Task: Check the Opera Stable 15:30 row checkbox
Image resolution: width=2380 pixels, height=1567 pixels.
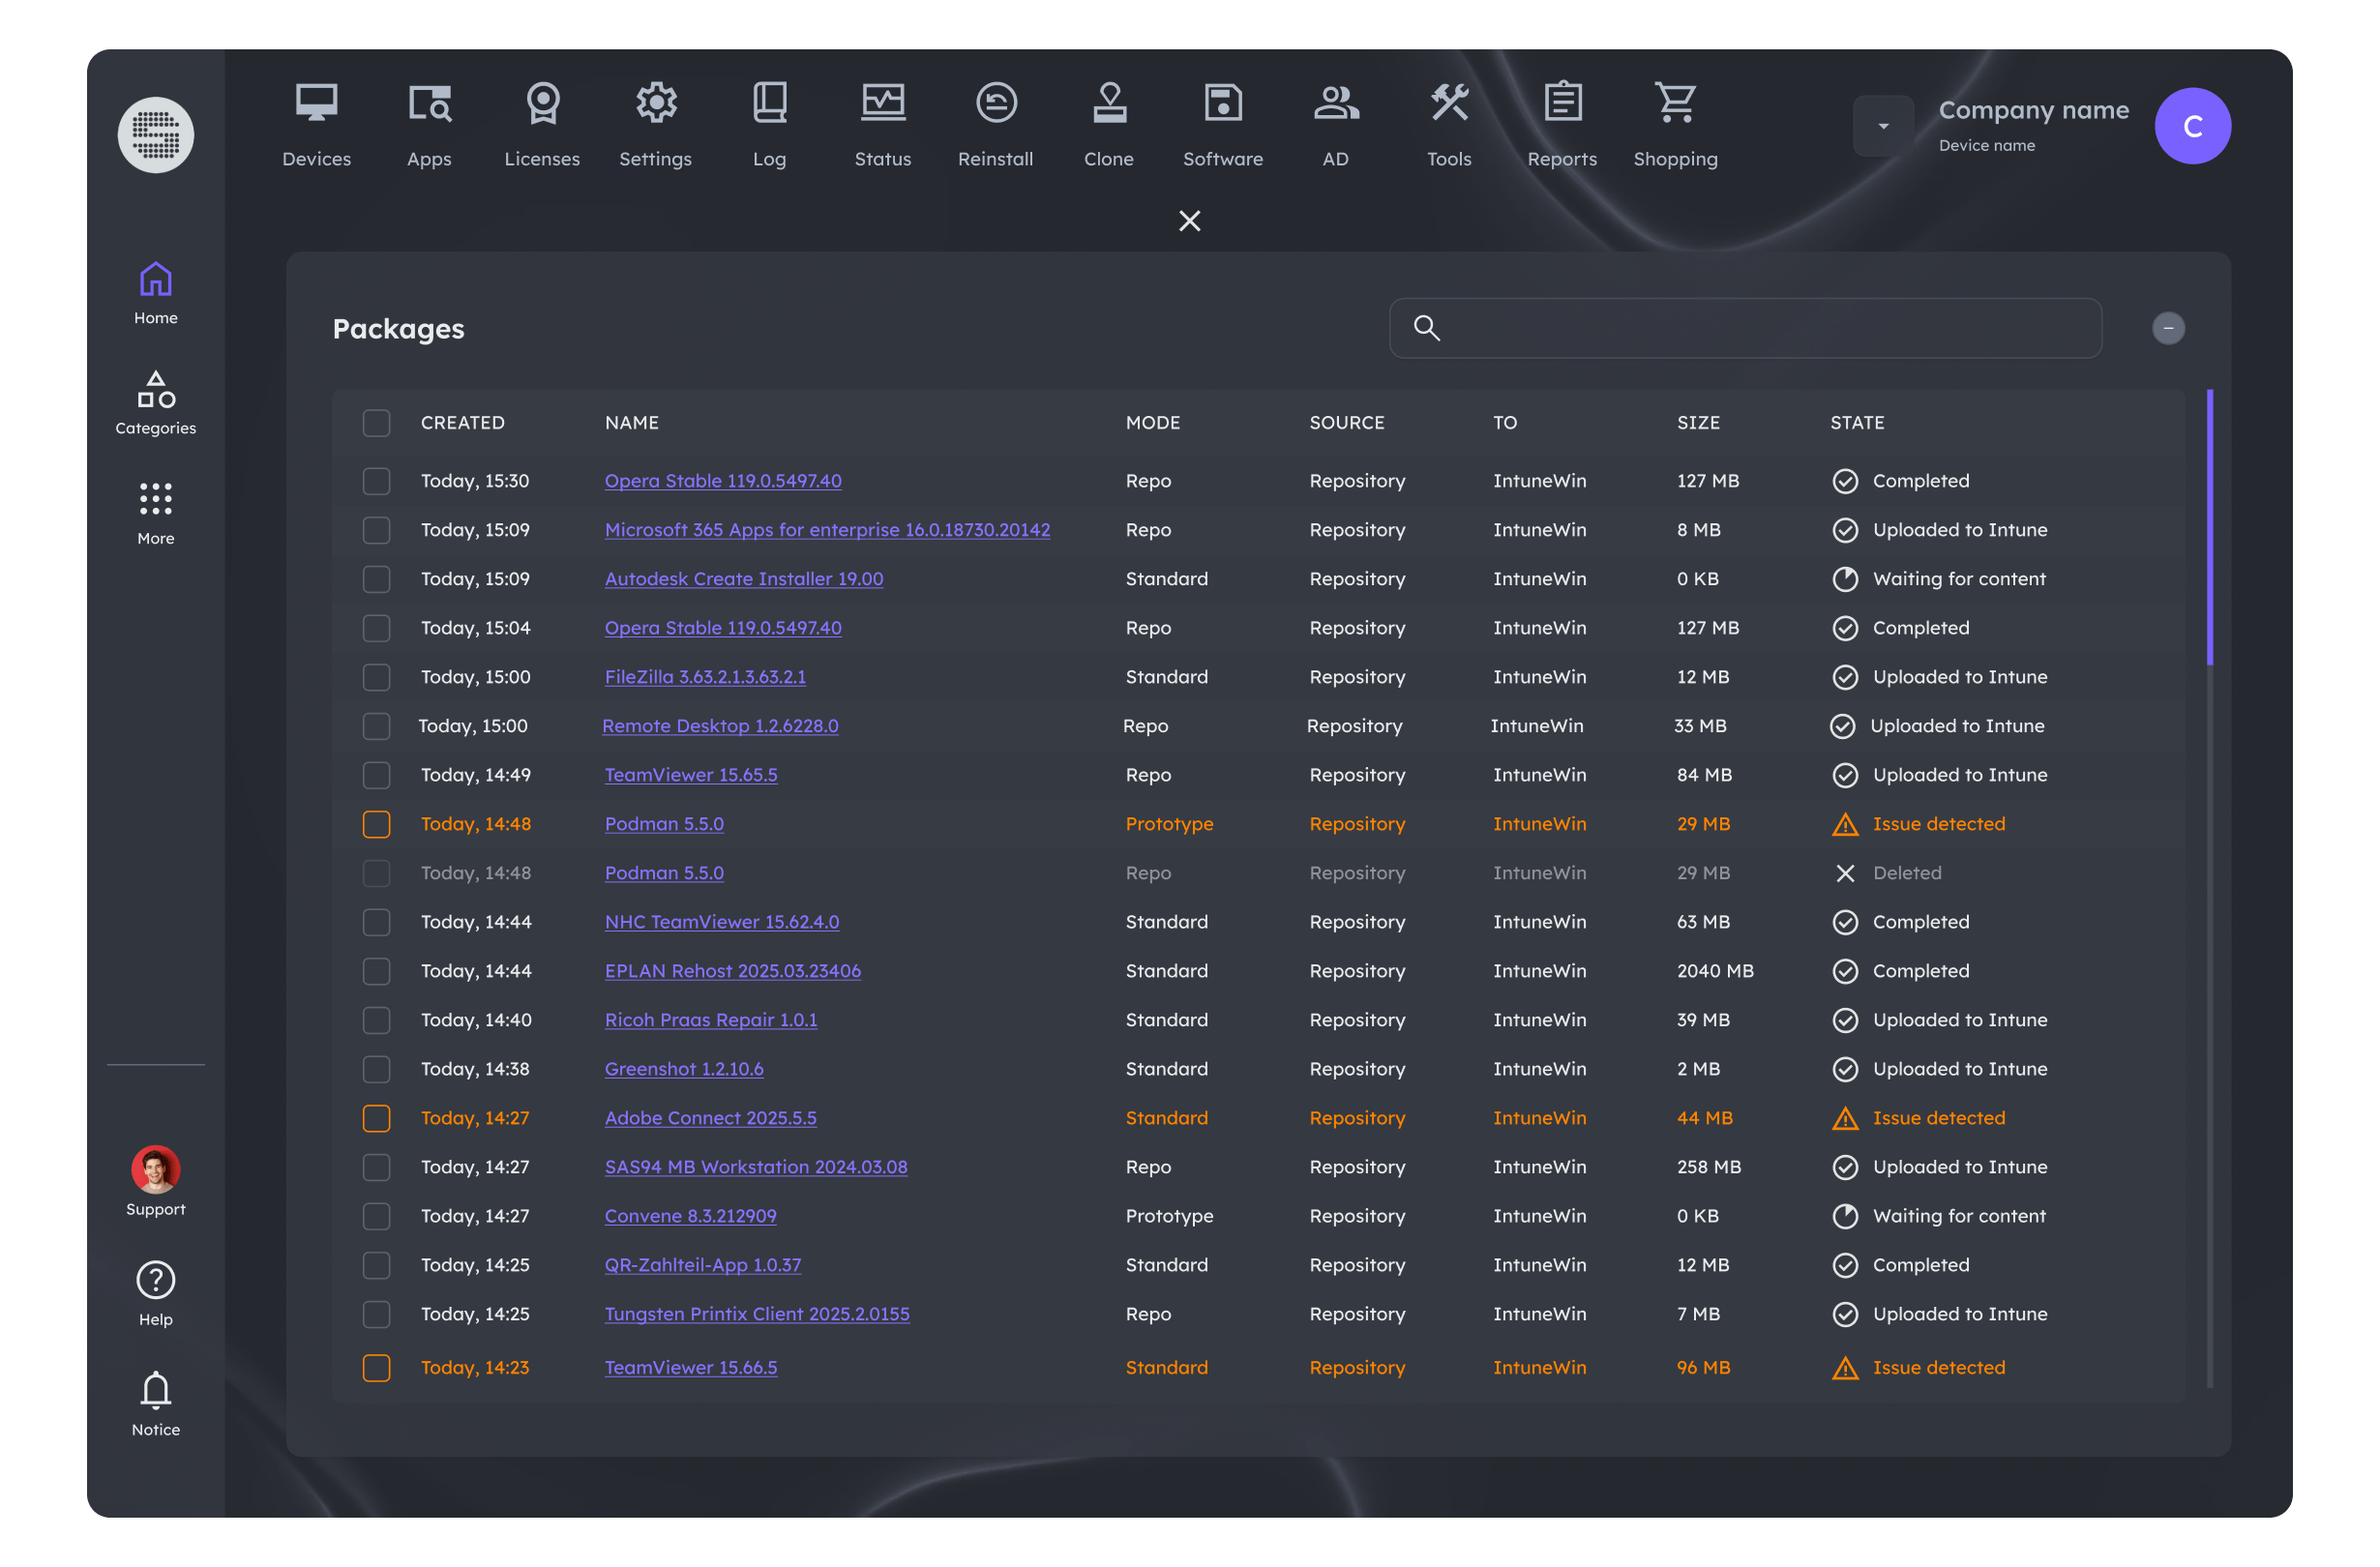Action: (x=376, y=481)
